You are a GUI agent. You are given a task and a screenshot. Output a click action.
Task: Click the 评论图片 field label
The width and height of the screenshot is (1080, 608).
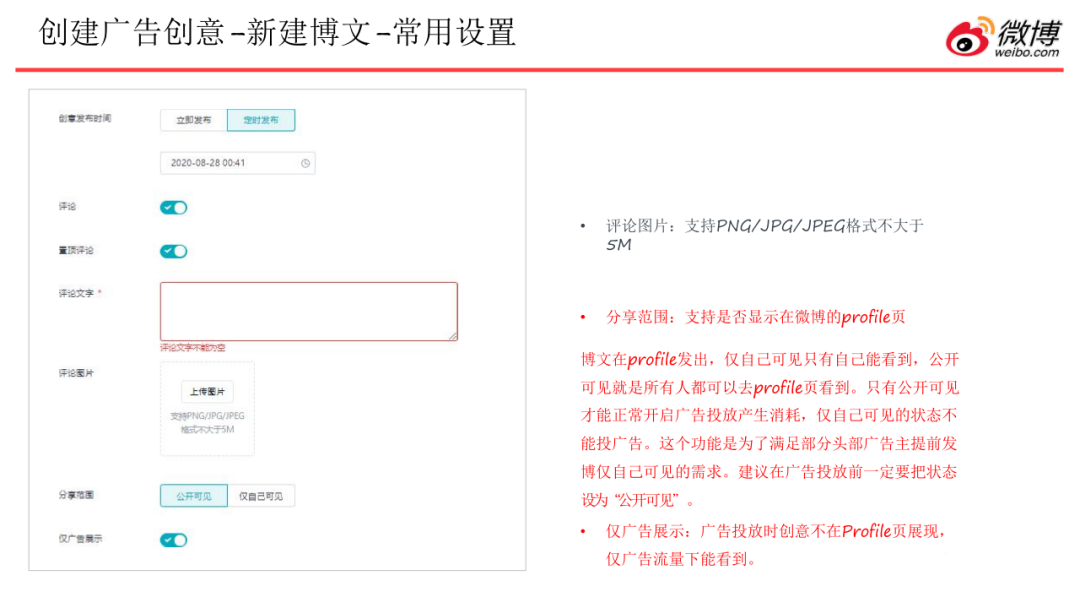(x=76, y=372)
